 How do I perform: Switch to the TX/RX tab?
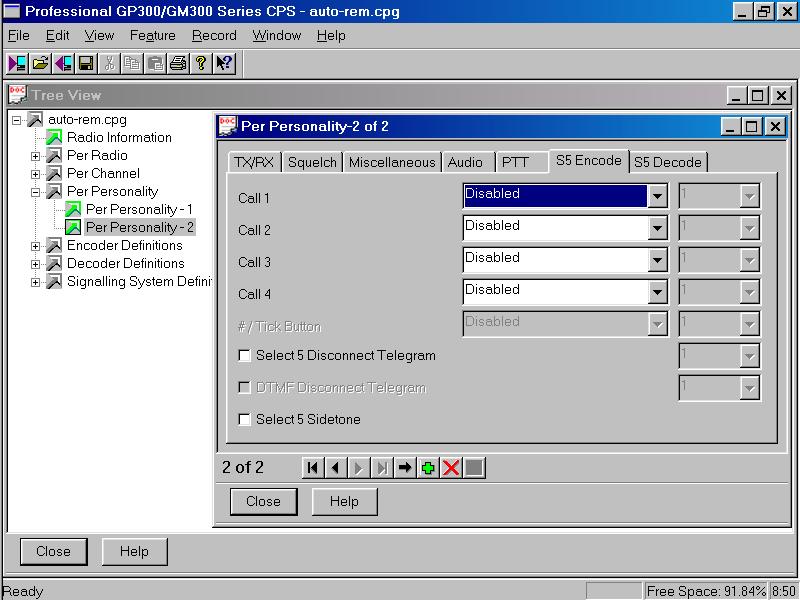coord(254,162)
